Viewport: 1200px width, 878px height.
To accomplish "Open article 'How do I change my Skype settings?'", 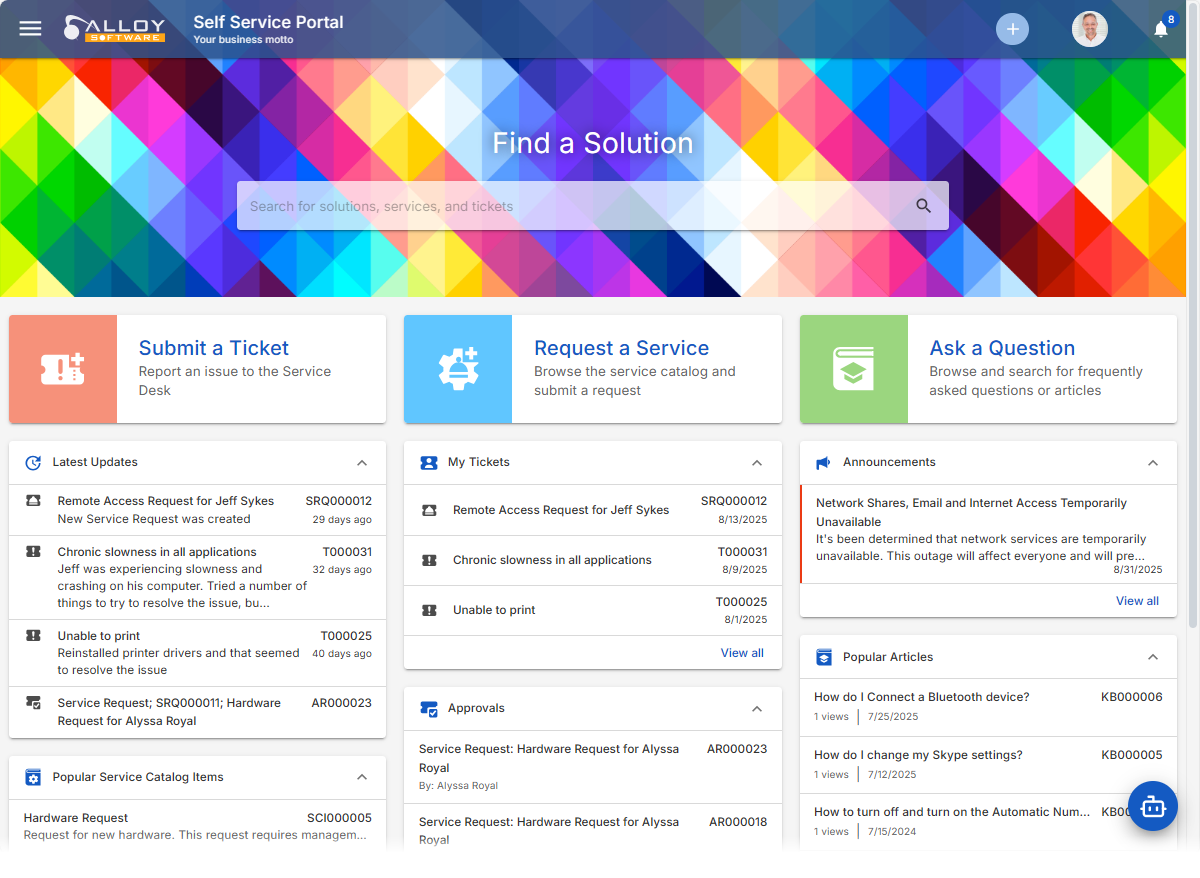I will tap(917, 755).
